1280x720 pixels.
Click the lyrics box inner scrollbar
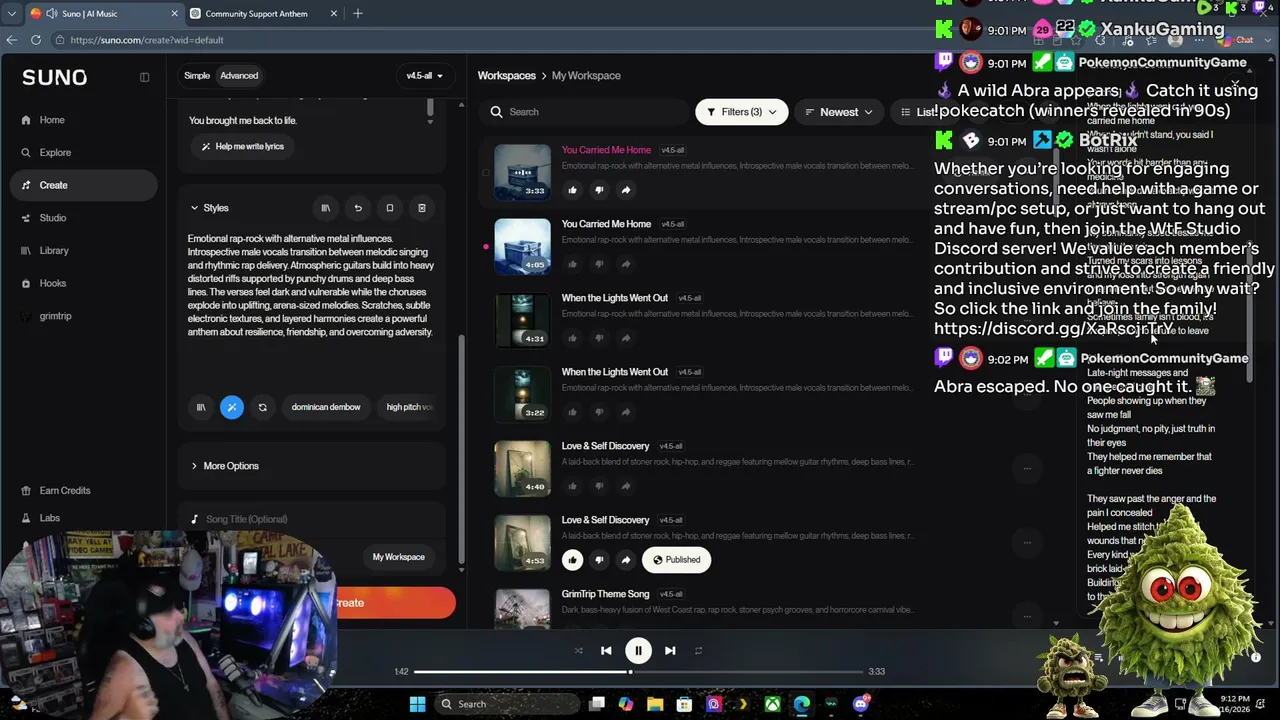[x=430, y=107]
